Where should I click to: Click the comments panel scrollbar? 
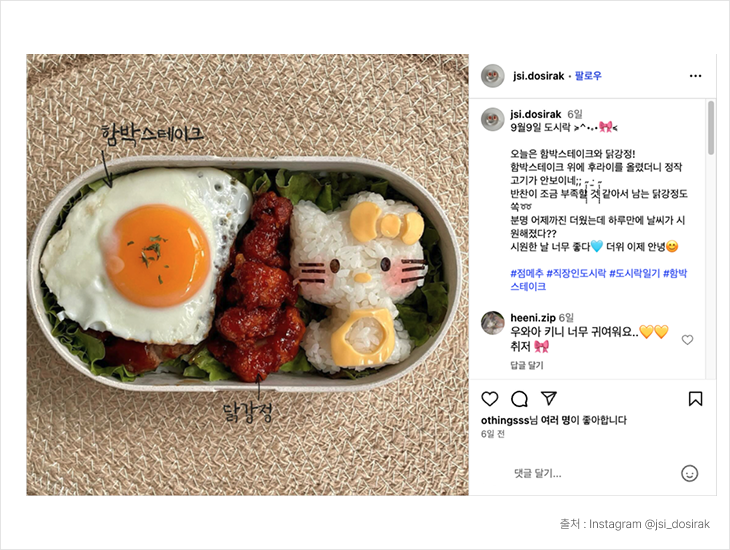point(710,128)
